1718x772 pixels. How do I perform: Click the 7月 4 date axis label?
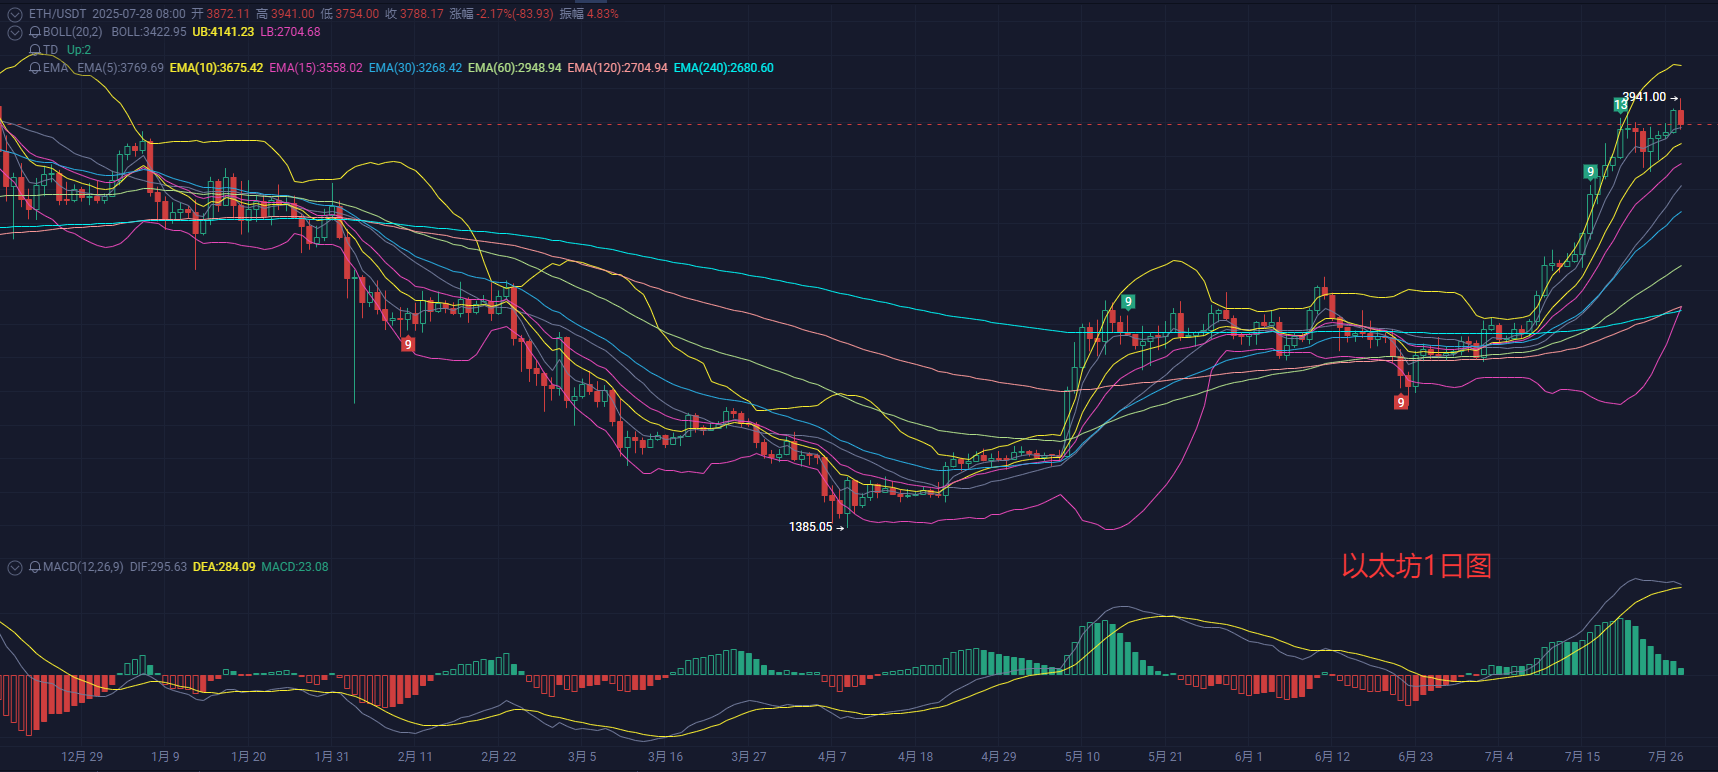pos(1499,756)
